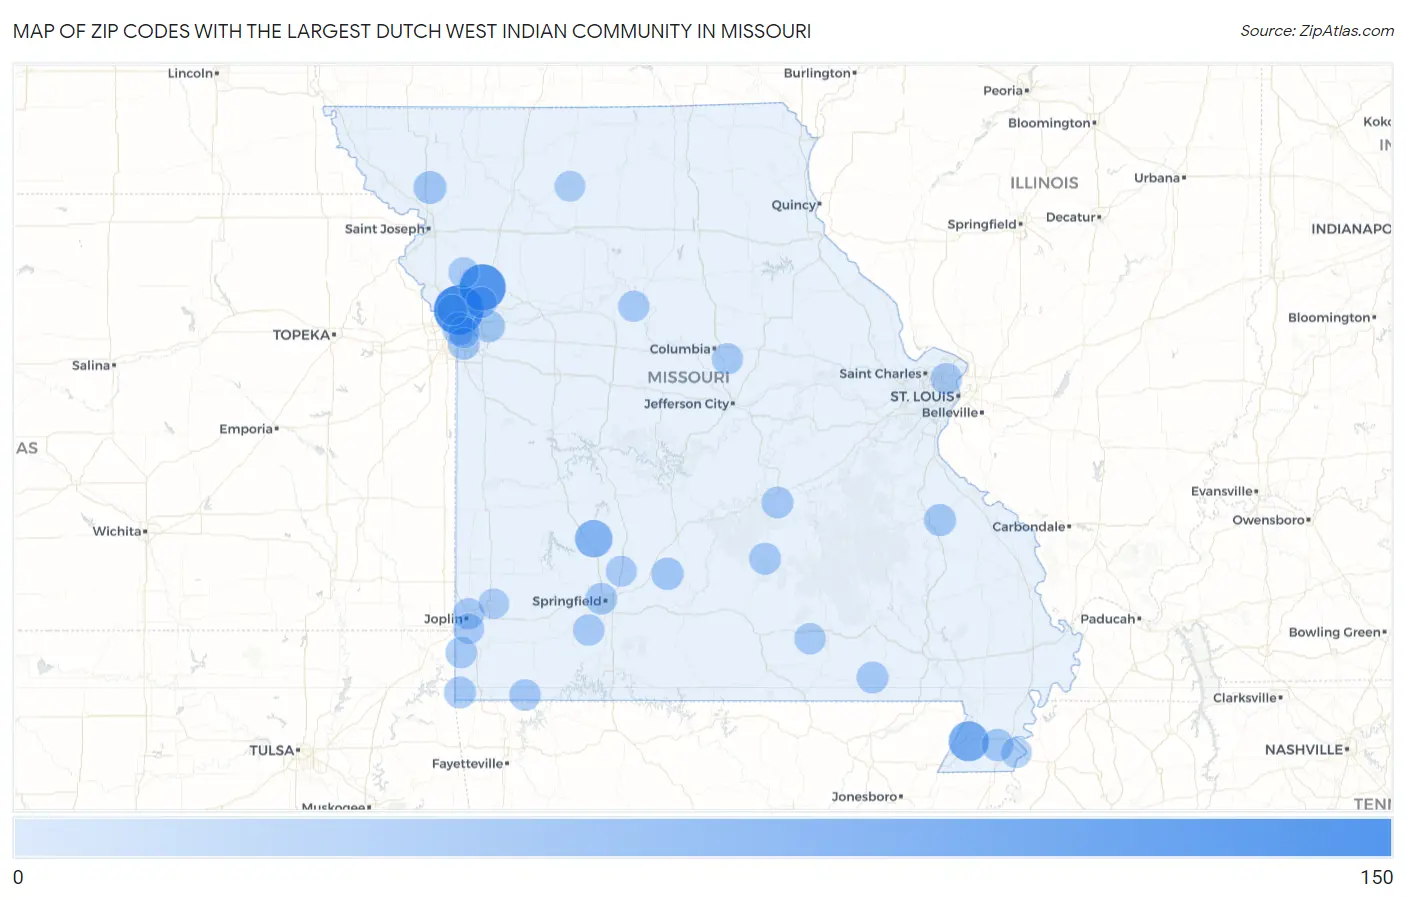The width and height of the screenshot is (1406, 899).
Task: Click the bubble beside Columbia label
Action: (x=727, y=359)
